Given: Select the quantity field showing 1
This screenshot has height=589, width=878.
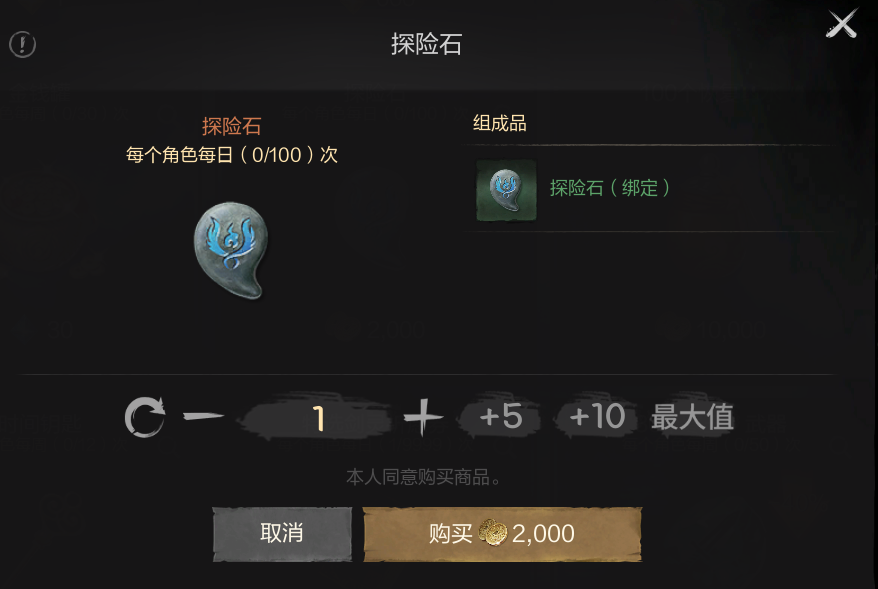Looking at the screenshot, I should [315, 418].
